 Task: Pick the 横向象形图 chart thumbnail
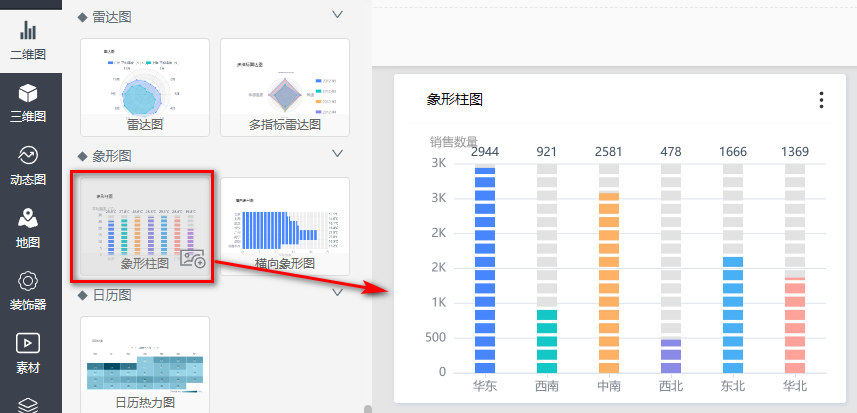coord(285,225)
